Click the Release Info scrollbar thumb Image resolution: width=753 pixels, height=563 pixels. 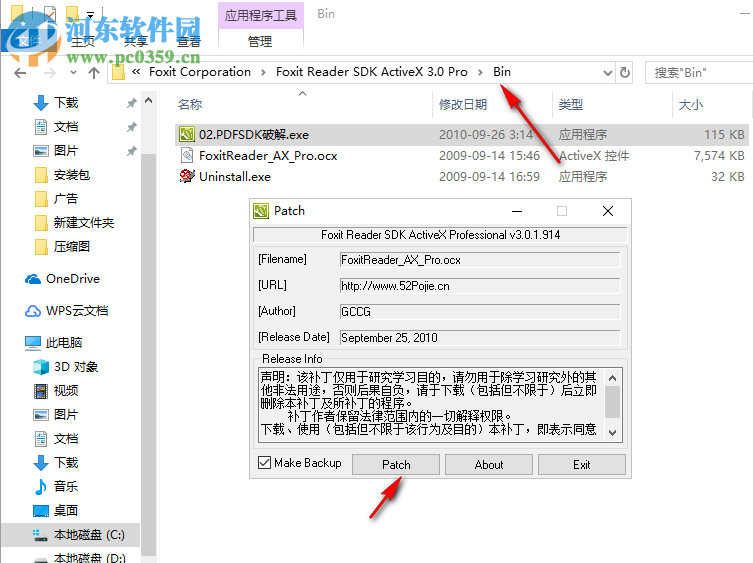[612, 402]
